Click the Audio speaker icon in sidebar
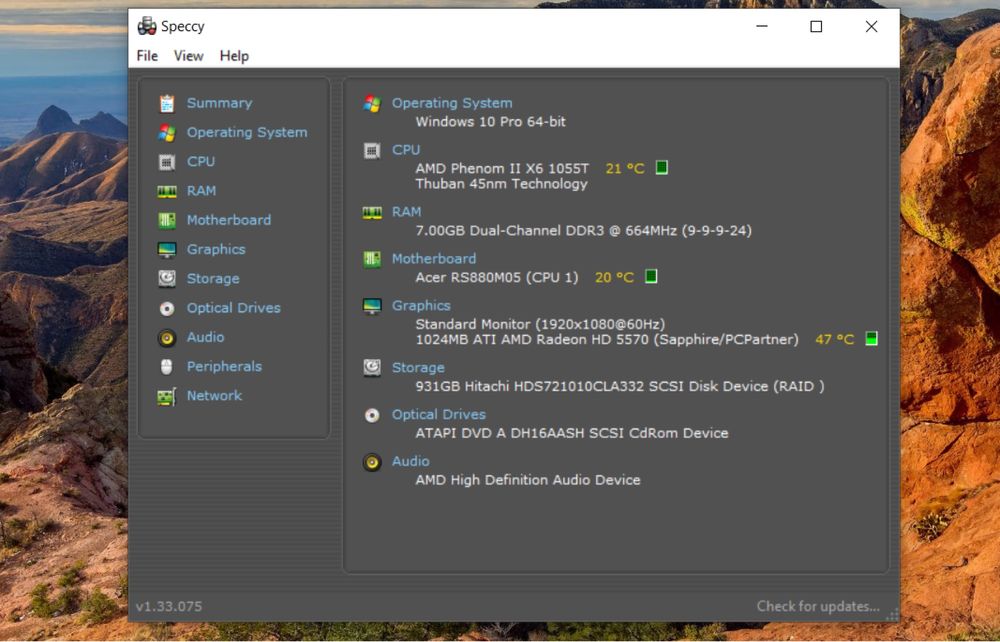Screen dimensions: 1000x642 pos(166,338)
